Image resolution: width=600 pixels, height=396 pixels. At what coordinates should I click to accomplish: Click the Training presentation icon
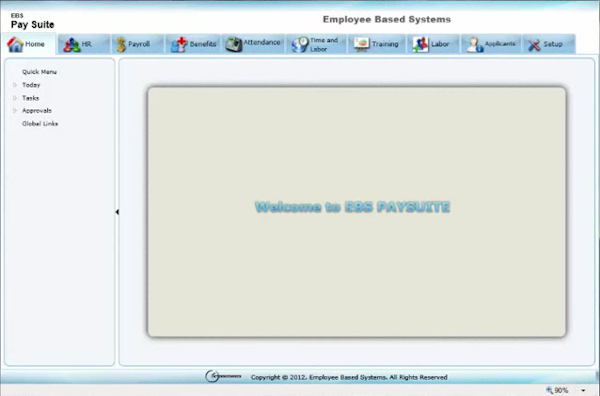(362, 44)
